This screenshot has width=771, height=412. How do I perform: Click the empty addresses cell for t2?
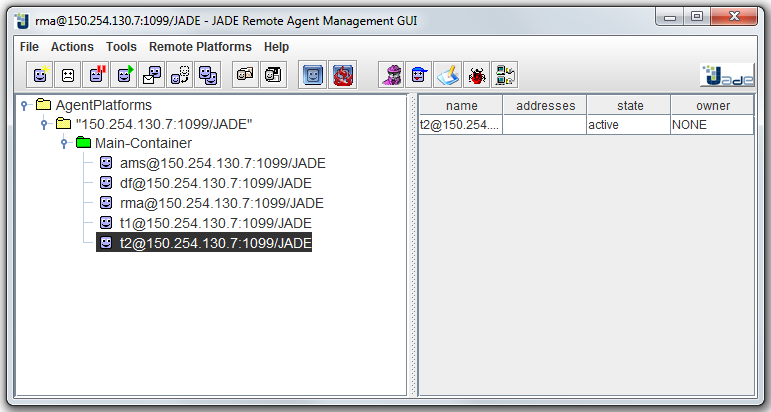click(545, 125)
